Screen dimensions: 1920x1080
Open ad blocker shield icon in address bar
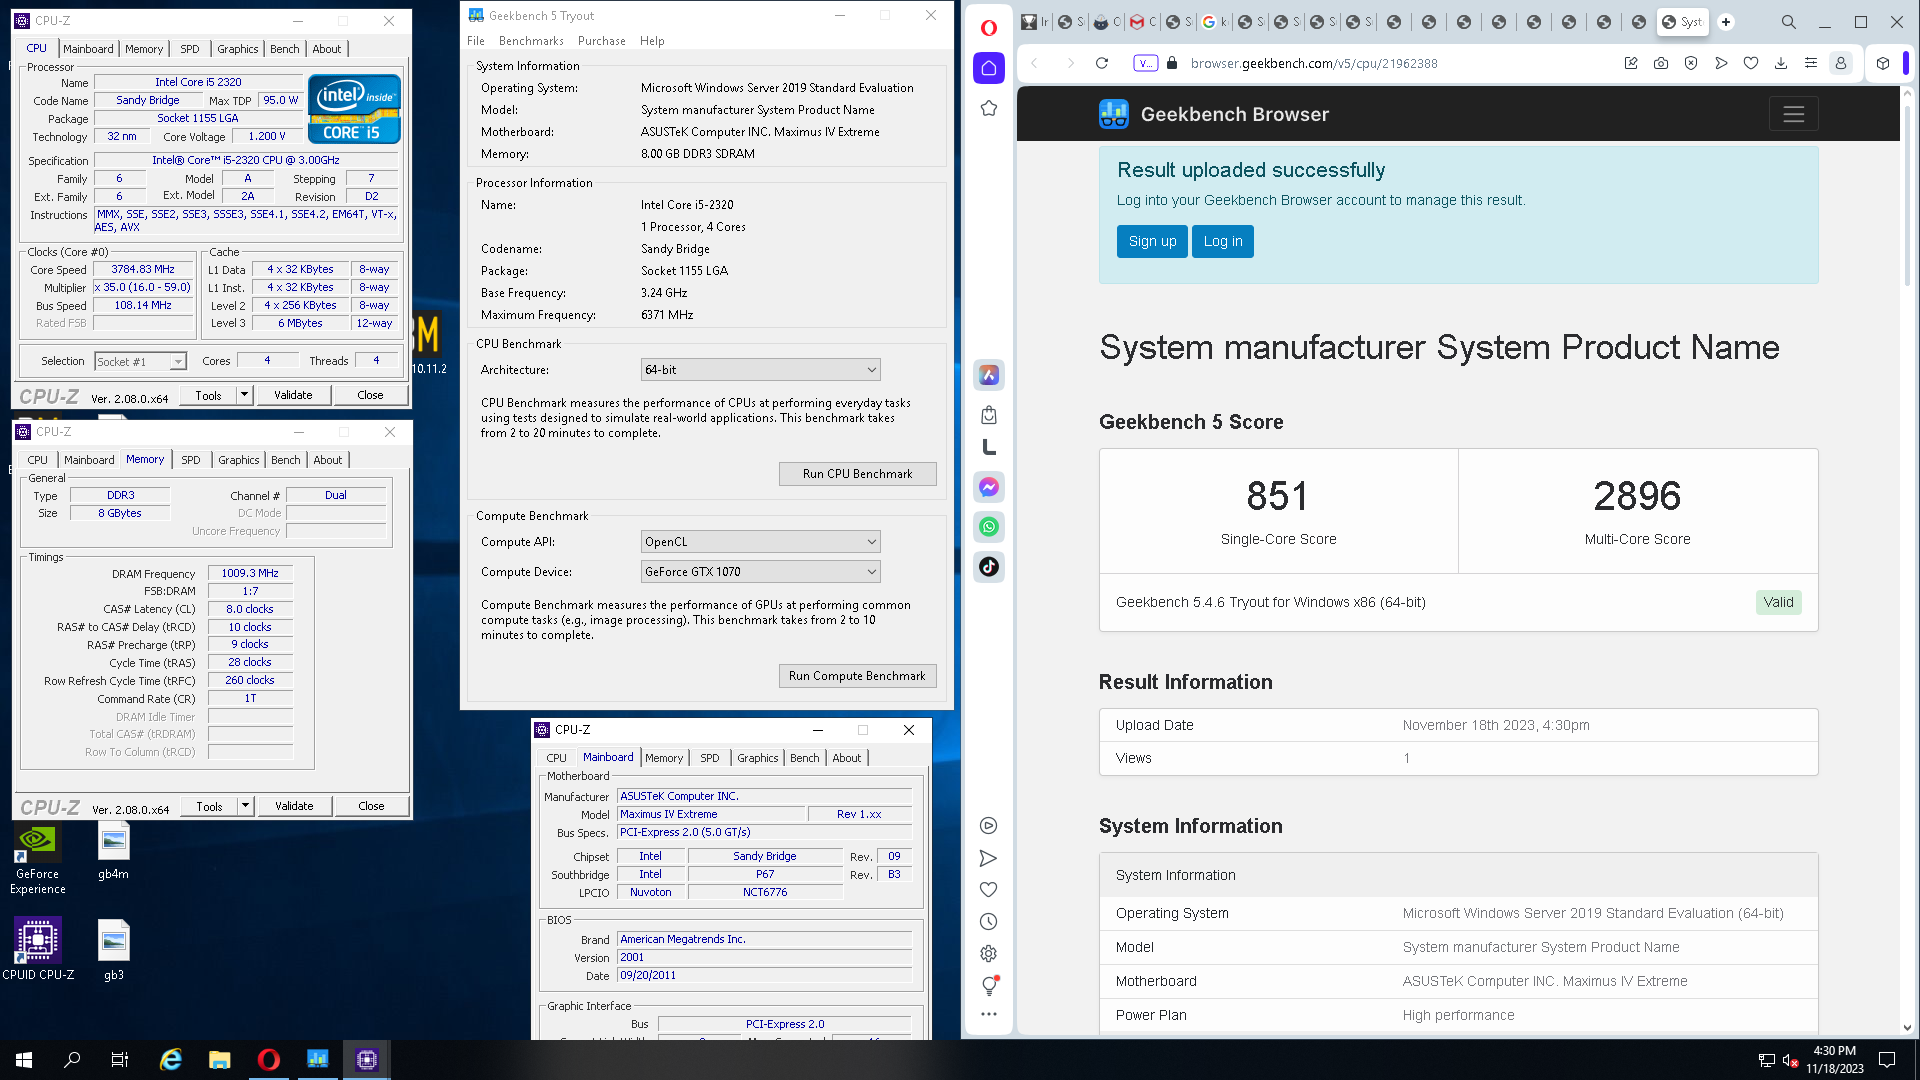click(1691, 63)
